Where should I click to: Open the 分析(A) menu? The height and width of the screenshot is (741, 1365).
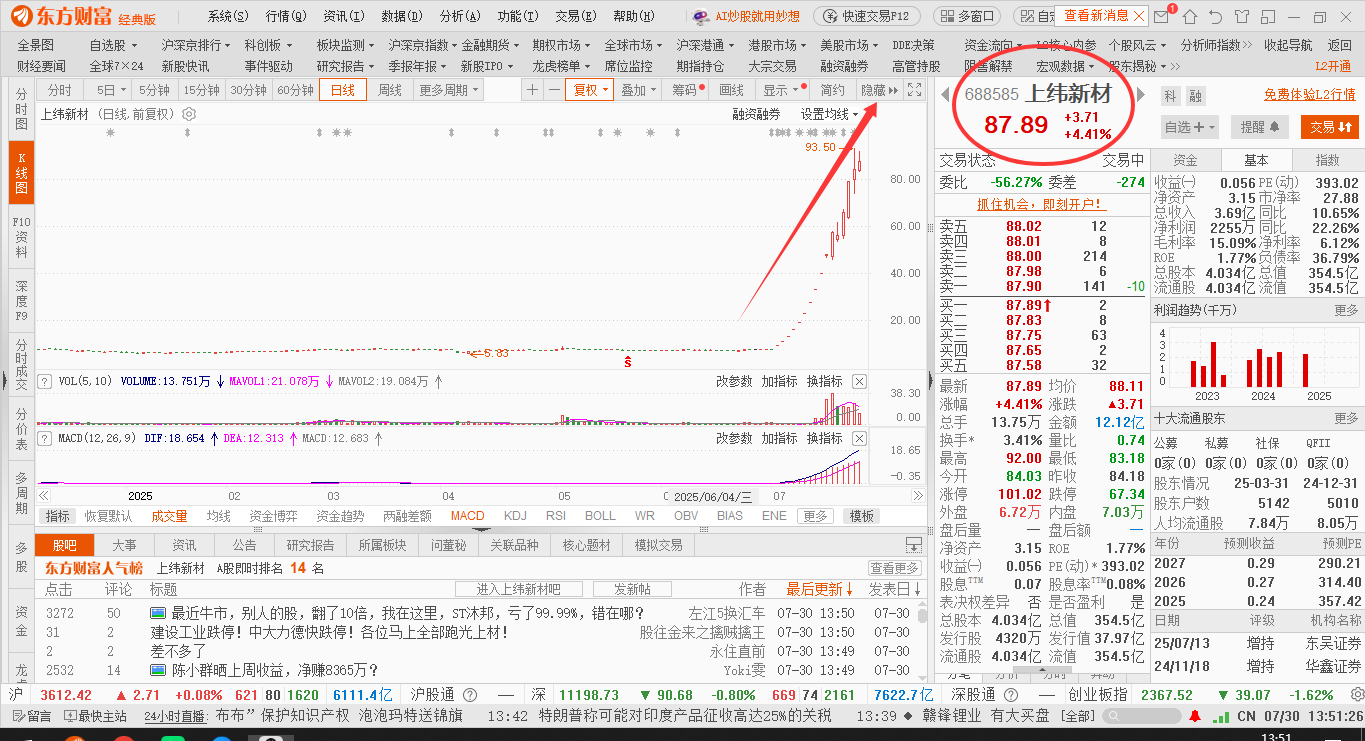tap(460, 16)
